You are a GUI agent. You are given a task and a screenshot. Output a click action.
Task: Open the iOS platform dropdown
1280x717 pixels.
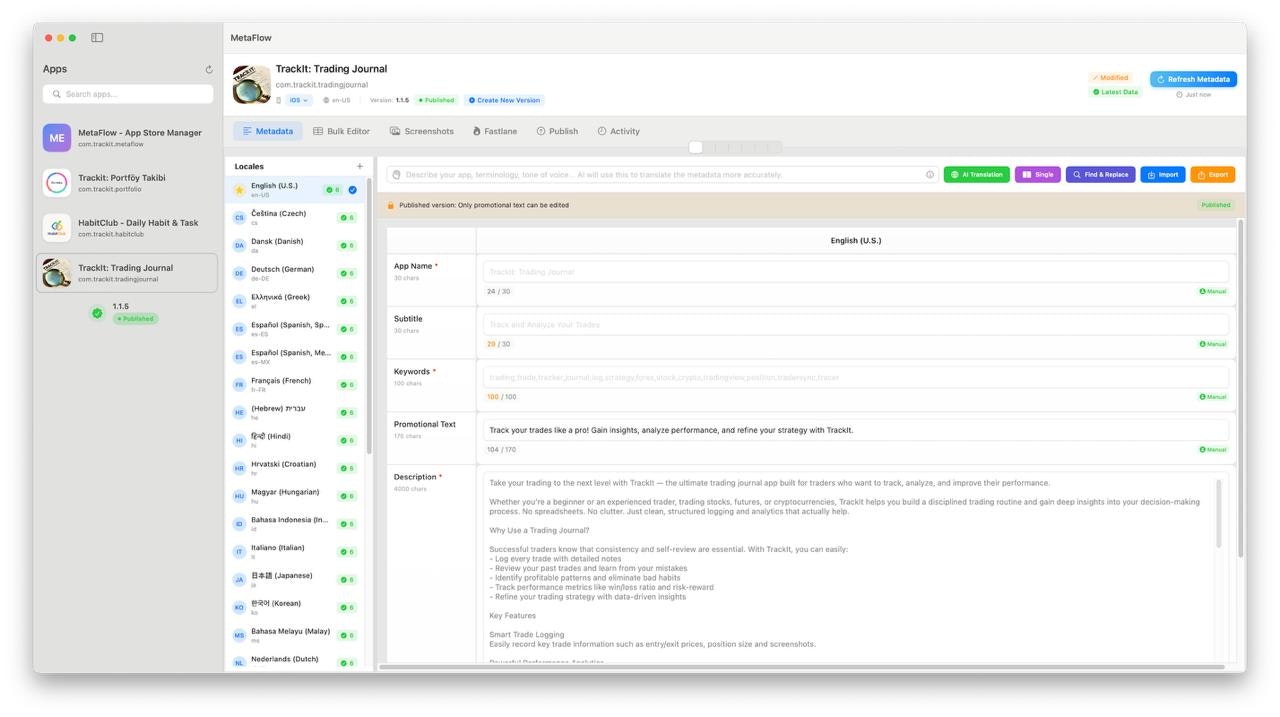tap(297, 100)
